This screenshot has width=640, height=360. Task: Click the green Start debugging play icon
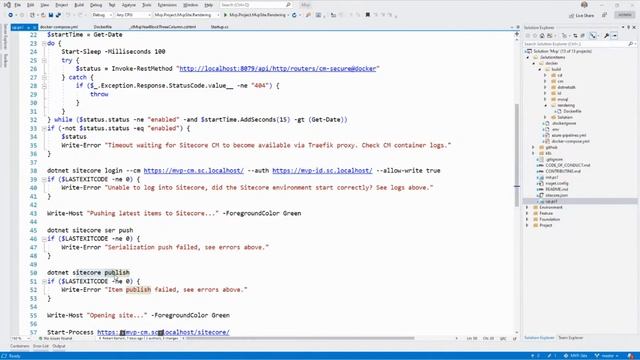pos(225,15)
